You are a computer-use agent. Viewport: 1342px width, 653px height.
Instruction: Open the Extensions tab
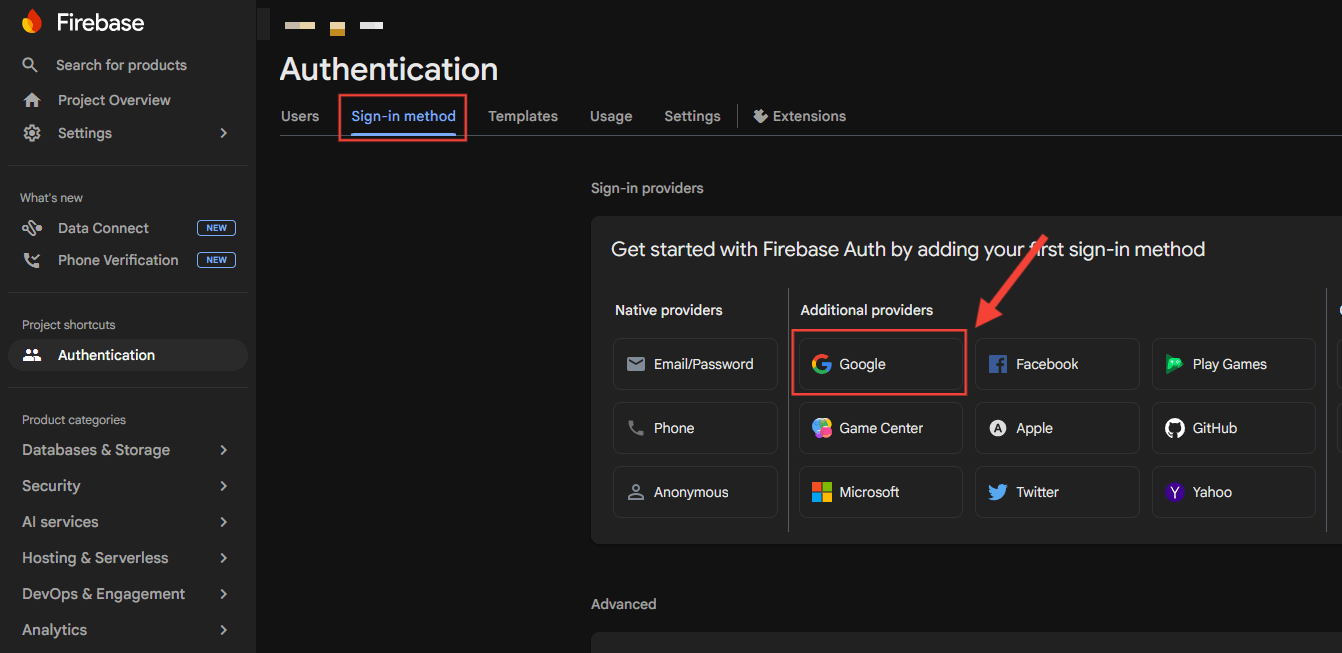(x=799, y=116)
